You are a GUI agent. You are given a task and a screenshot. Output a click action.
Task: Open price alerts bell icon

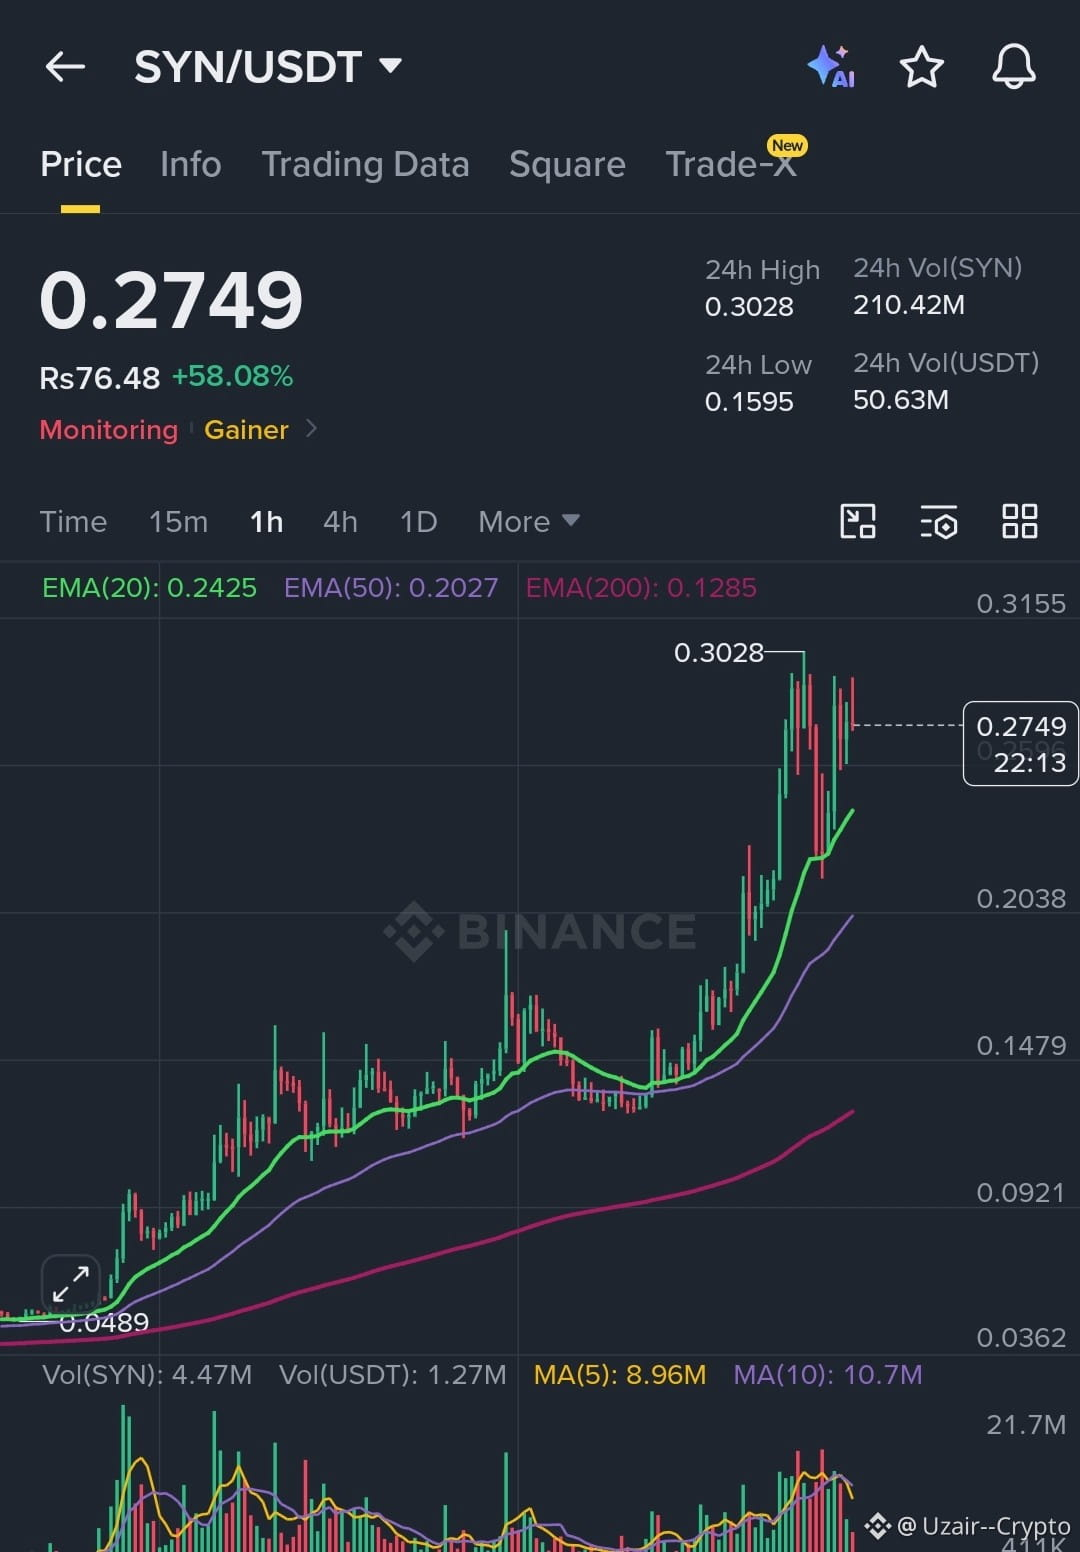point(1013,67)
